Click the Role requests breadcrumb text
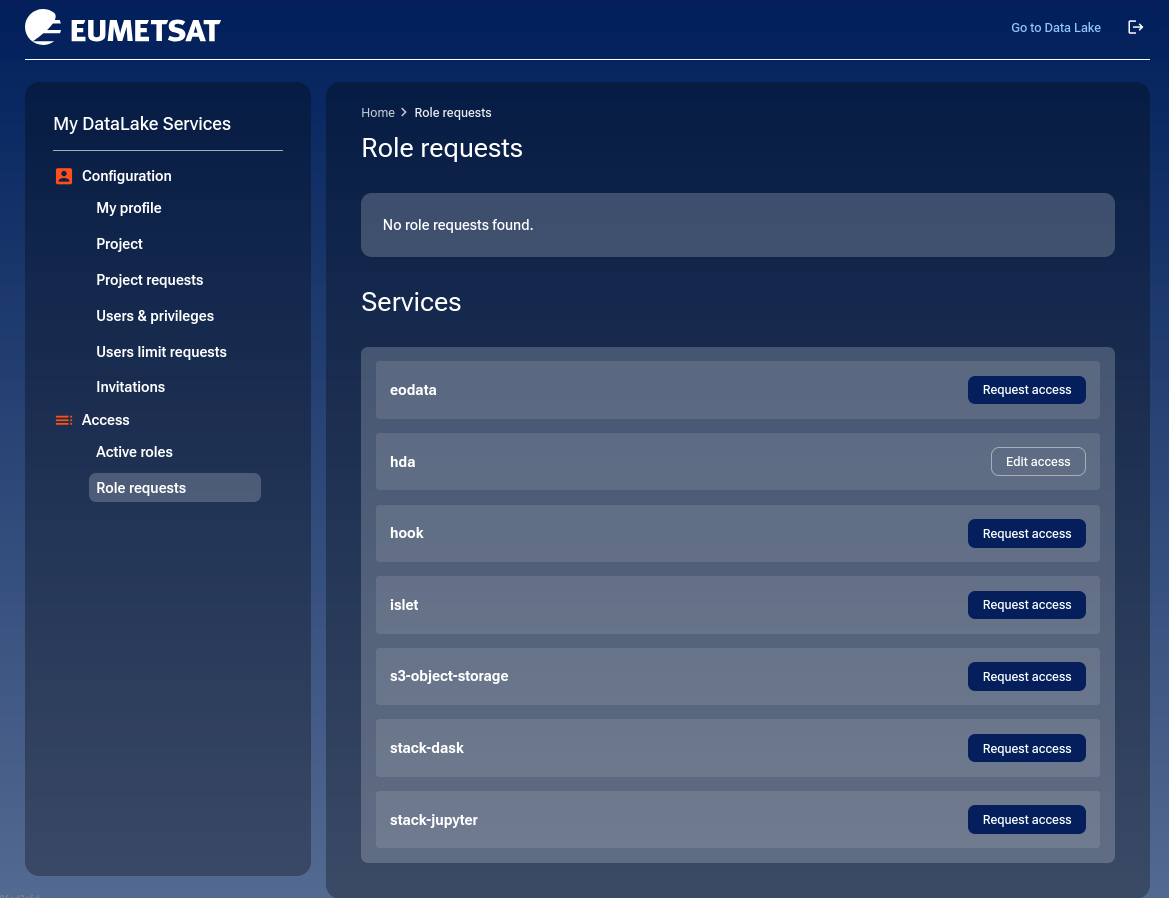The image size is (1169, 898). coord(453,113)
